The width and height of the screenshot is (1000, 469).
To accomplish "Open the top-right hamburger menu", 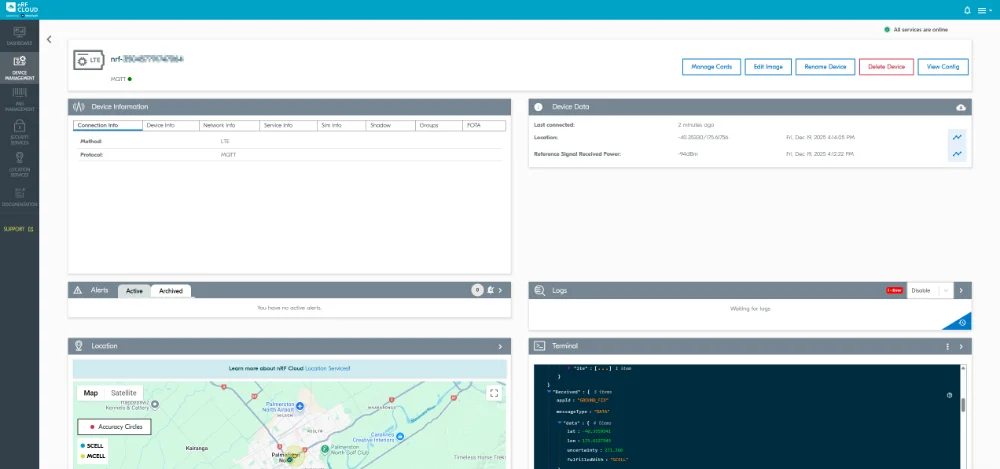I will (983, 10).
